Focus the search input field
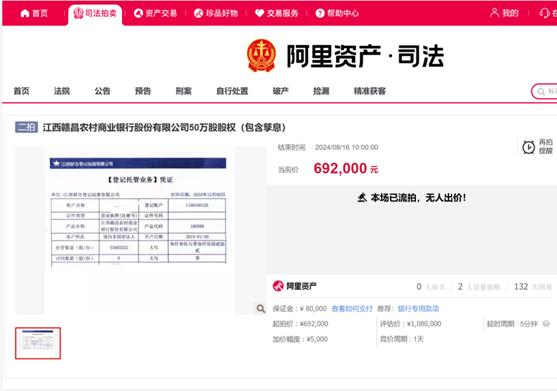Image resolution: width=557 pixels, height=391 pixels. (x=545, y=91)
